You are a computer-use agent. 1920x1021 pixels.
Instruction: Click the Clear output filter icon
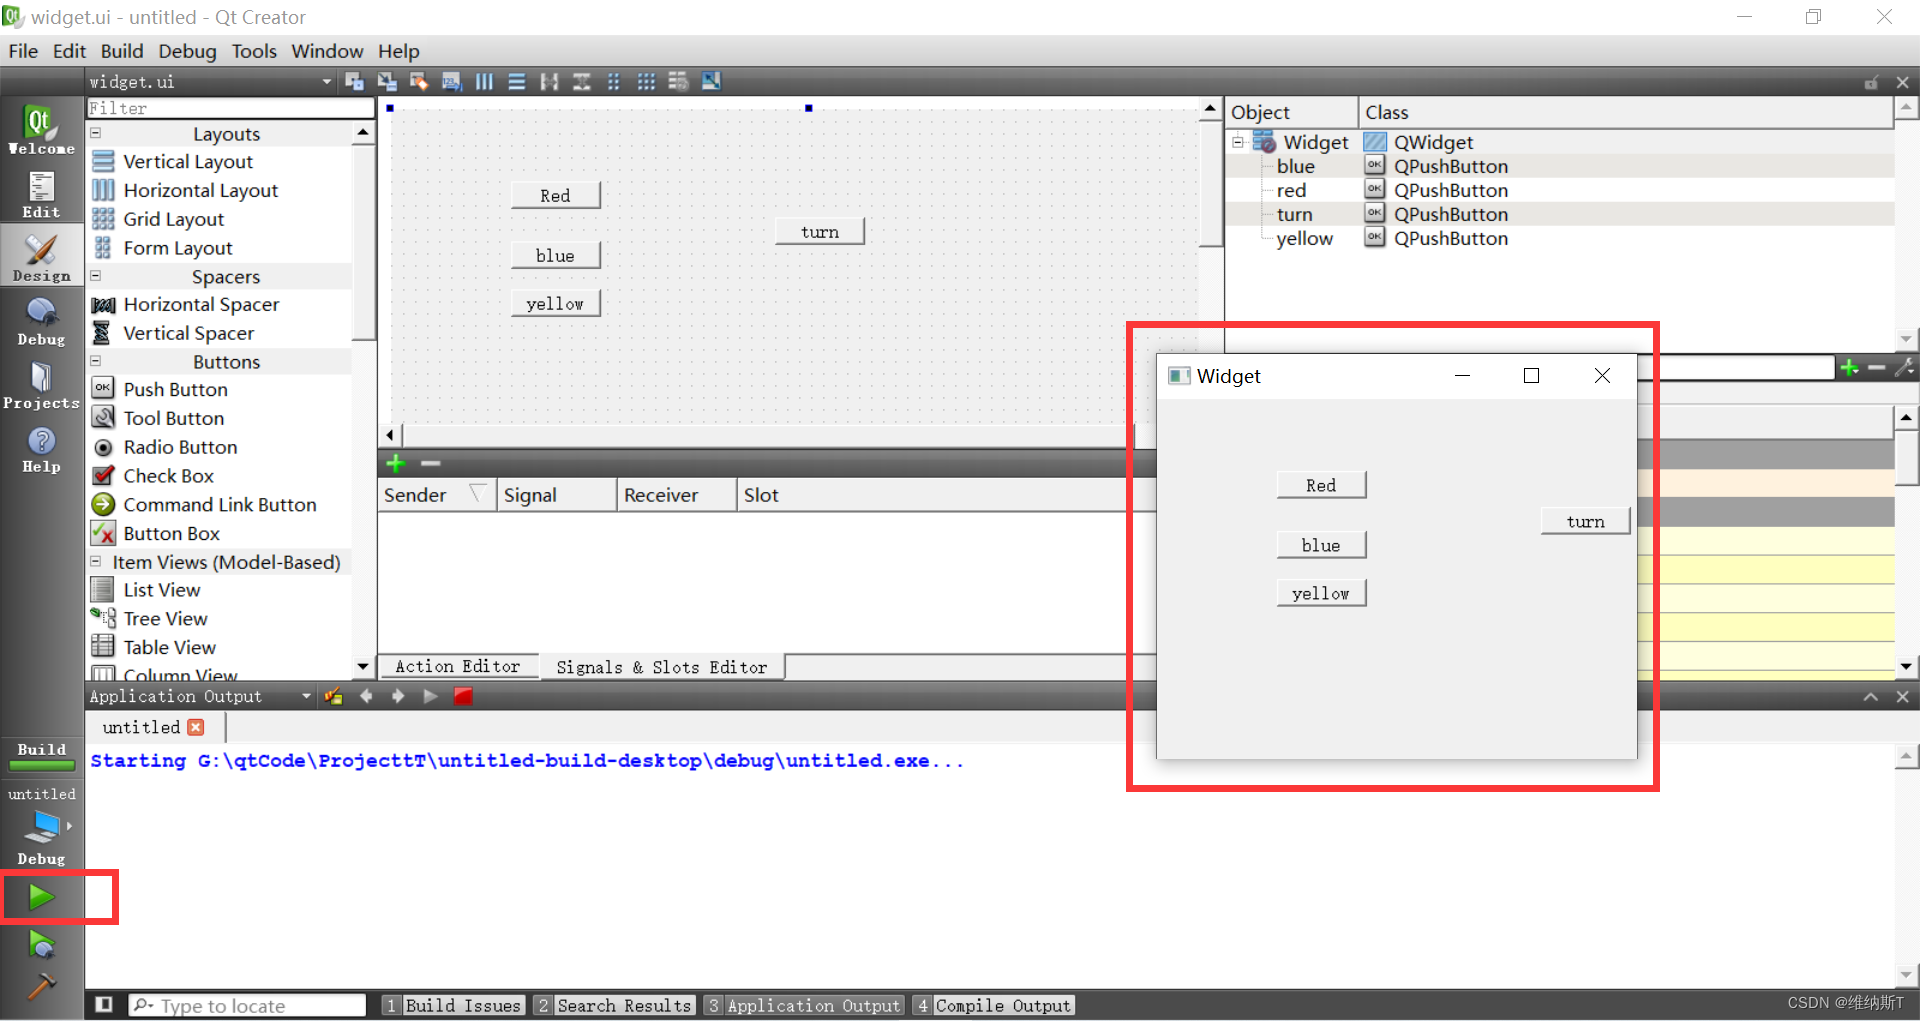pos(333,696)
